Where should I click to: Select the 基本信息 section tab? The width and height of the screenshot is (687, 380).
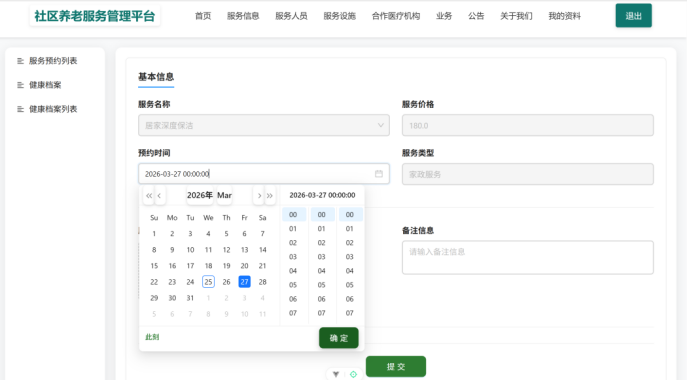click(156, 77)
